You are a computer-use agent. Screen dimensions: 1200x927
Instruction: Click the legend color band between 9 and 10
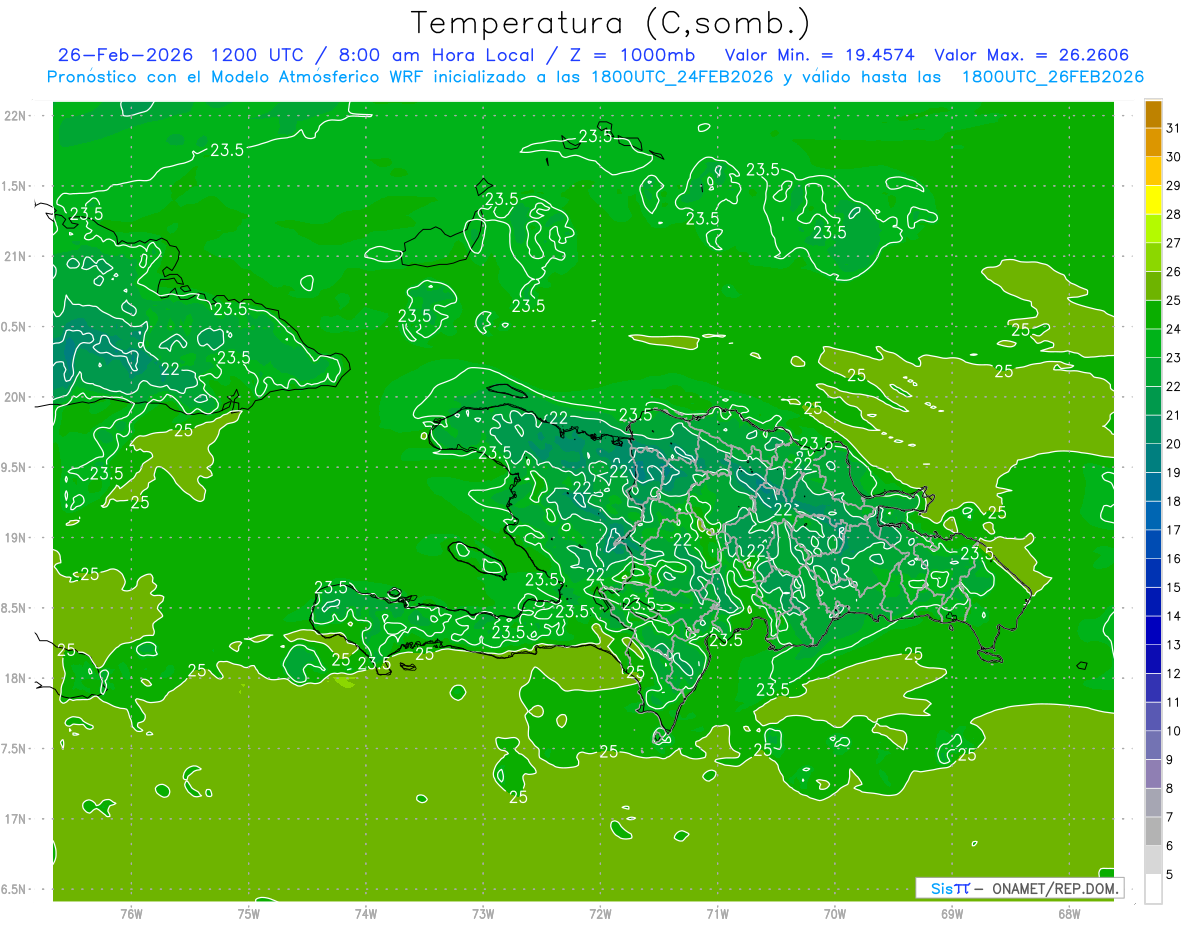(x=1154, y=745)
